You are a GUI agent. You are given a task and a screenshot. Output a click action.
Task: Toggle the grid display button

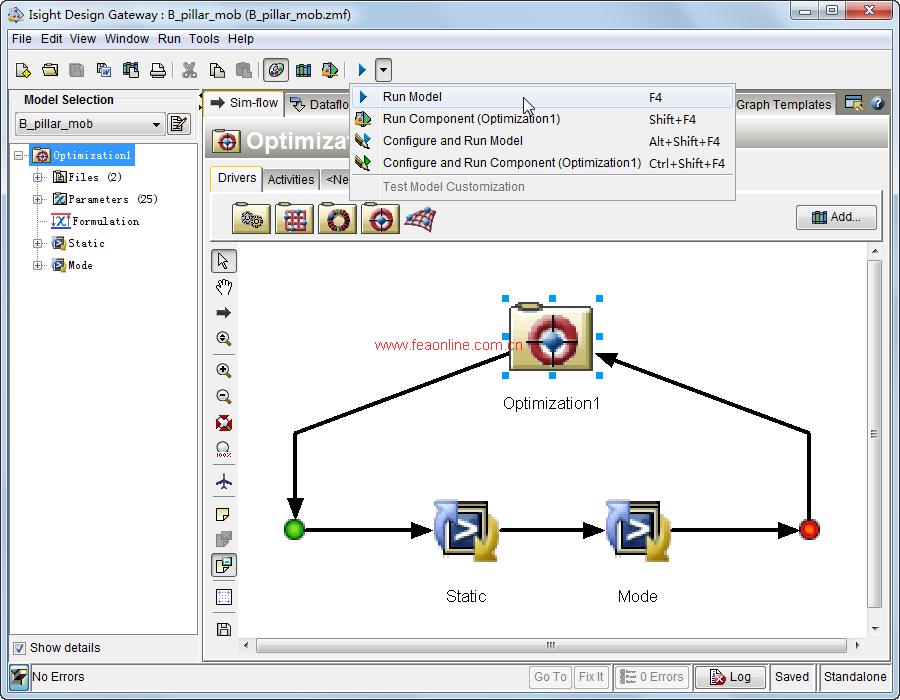click(x=224, y=597)
